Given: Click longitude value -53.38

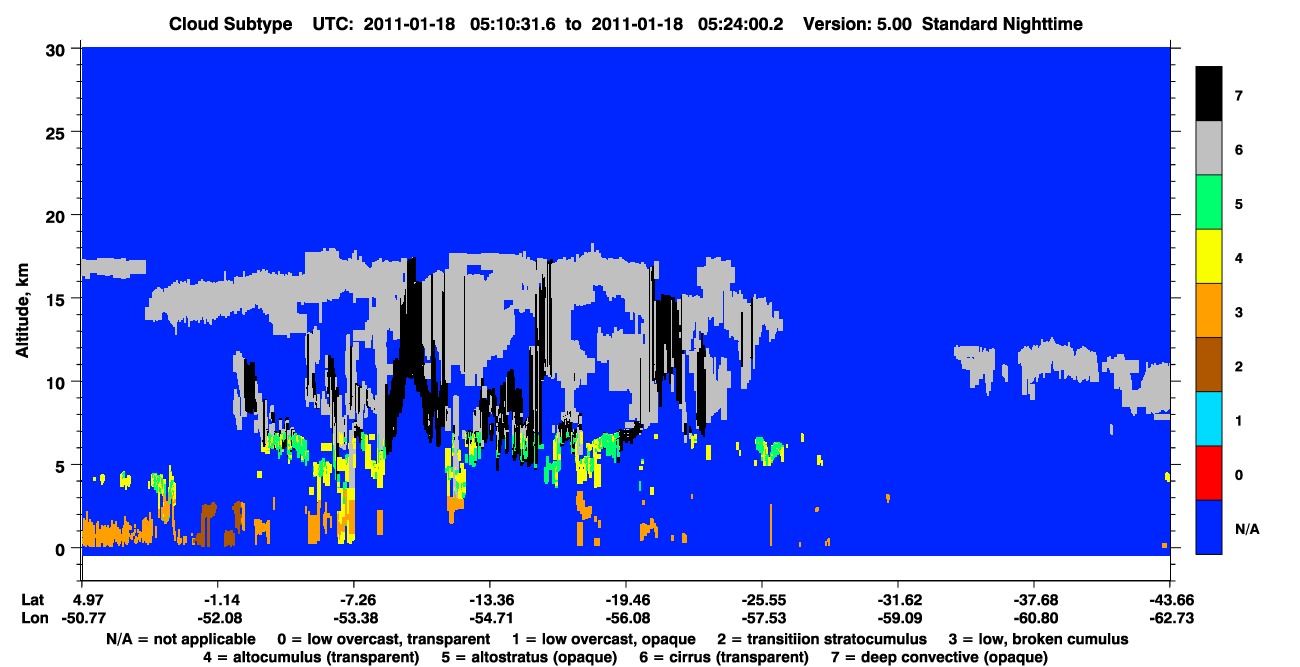Looking at the screenshot, I should point(354,617).
